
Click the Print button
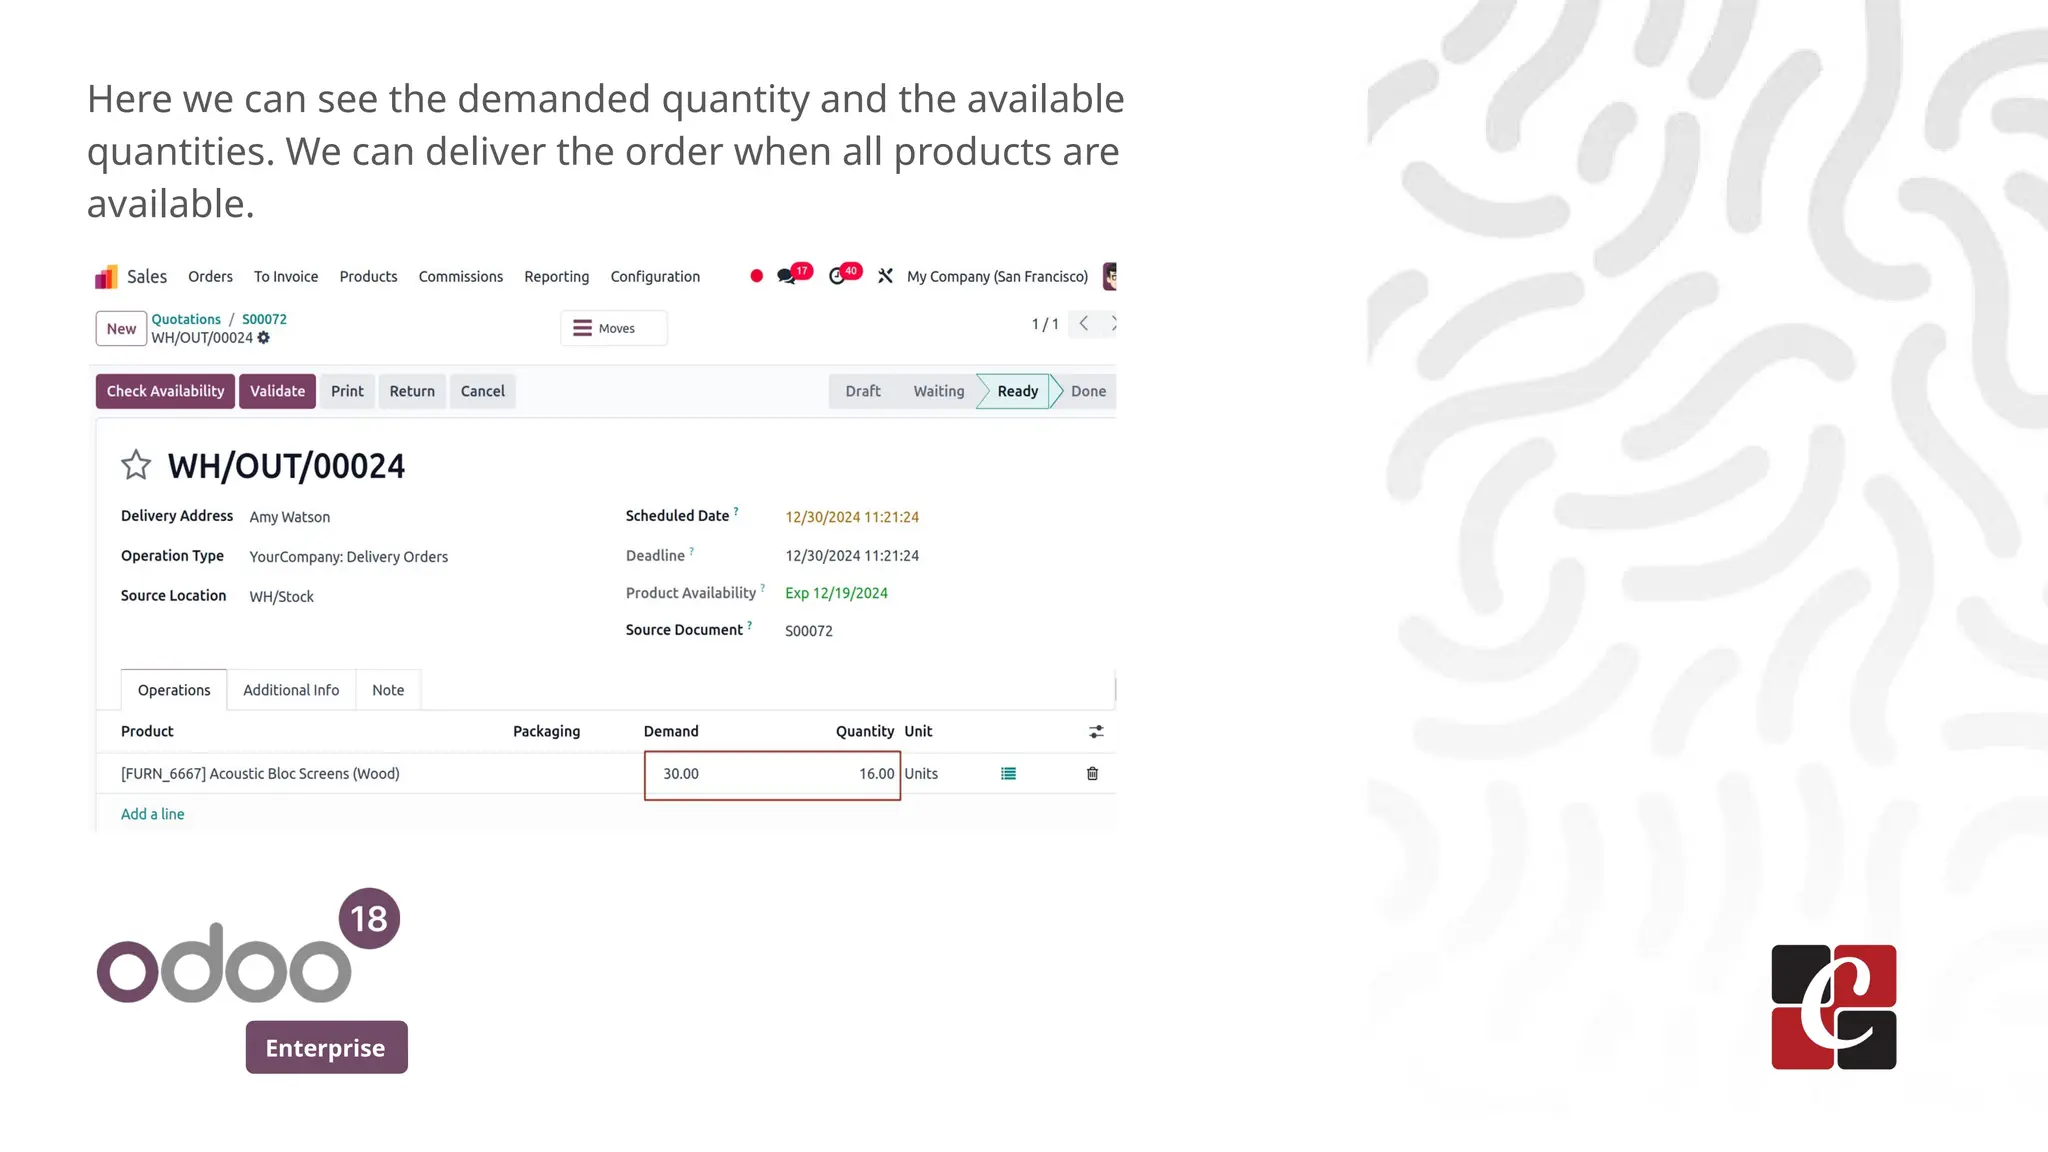pos(347,391)
